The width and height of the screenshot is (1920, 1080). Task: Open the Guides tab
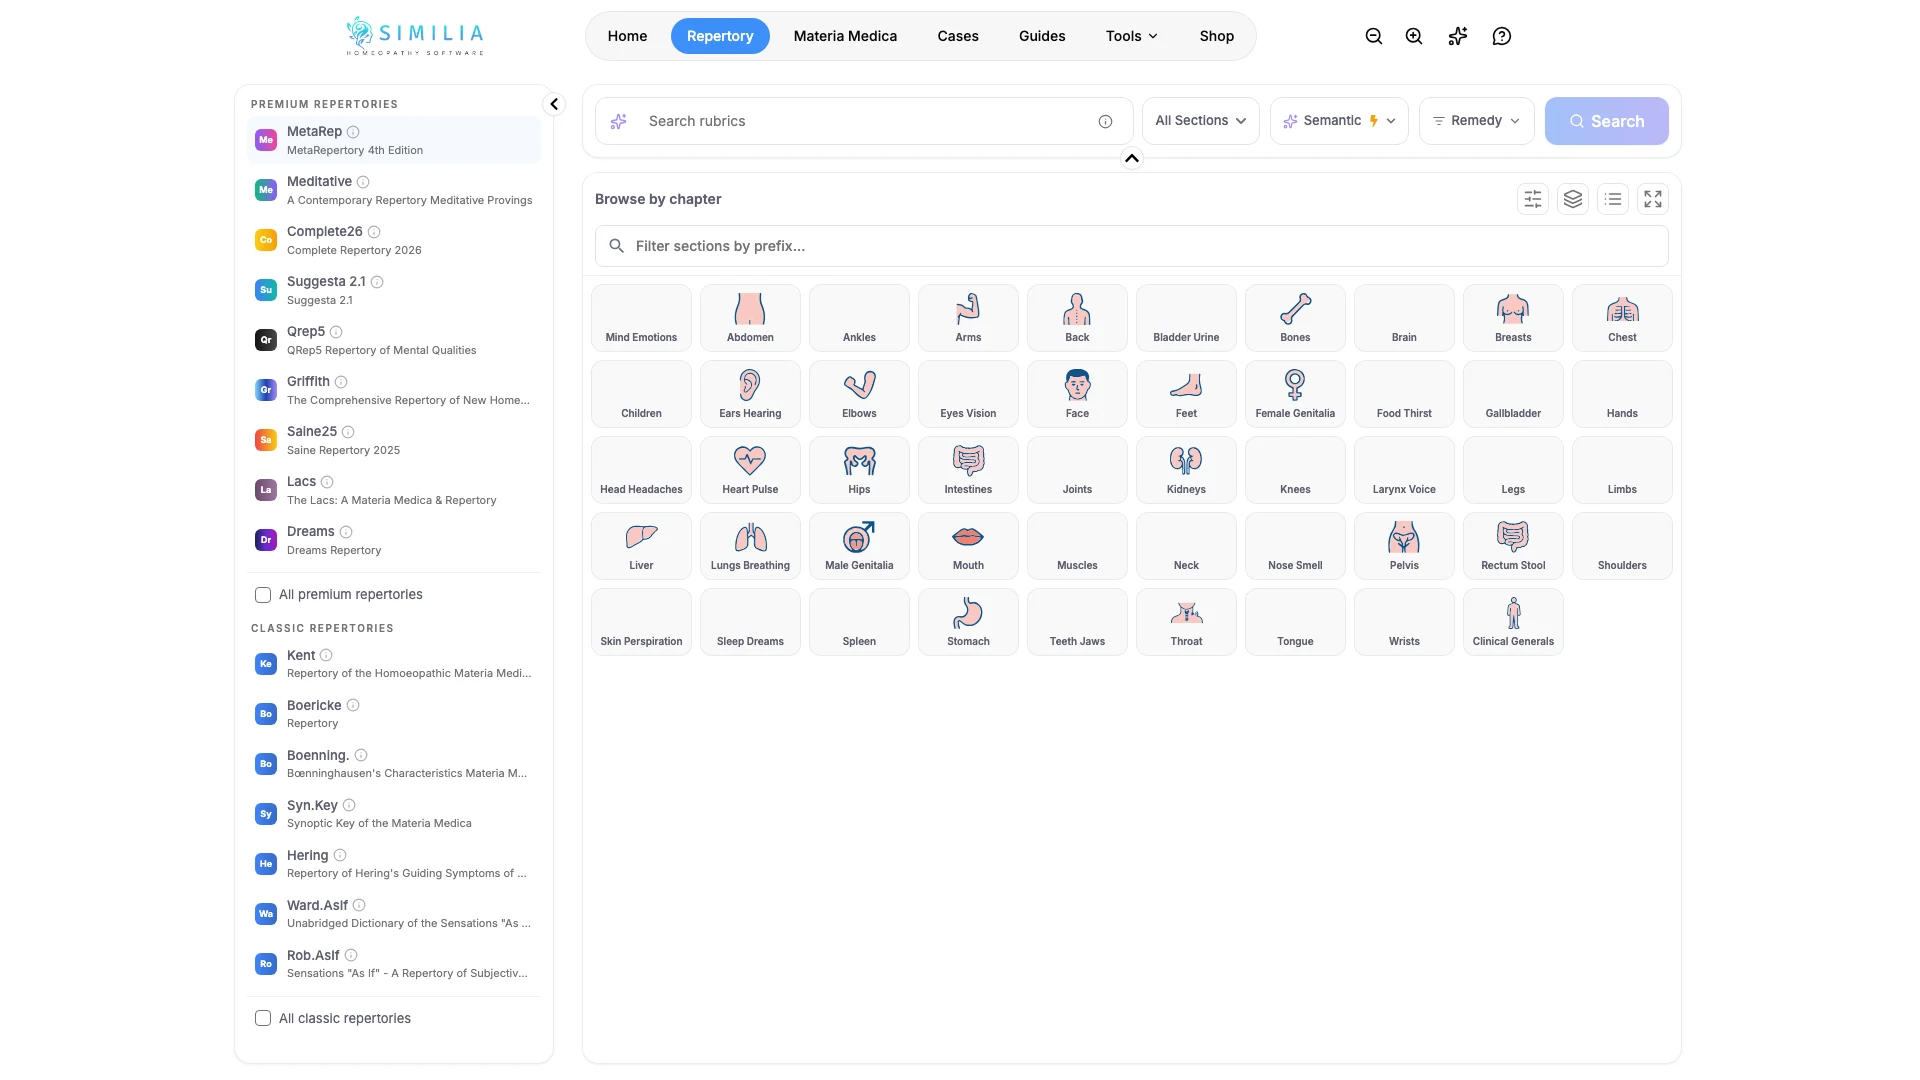[1042, 36]
